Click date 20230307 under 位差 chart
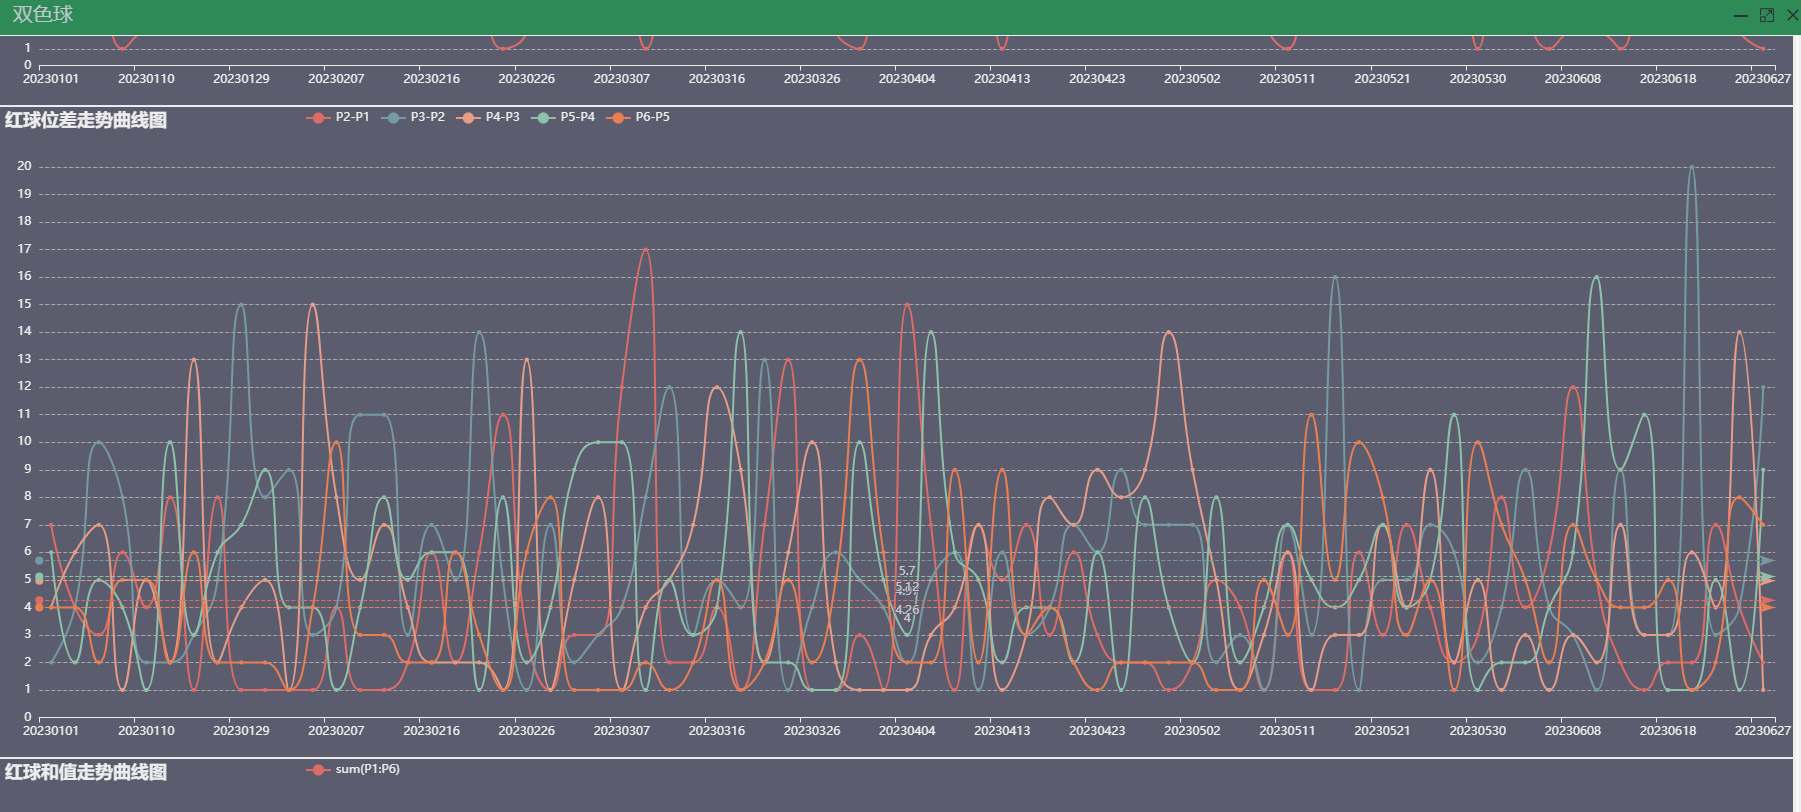This screenshot has height=812, width=1801. click(621, 731)
